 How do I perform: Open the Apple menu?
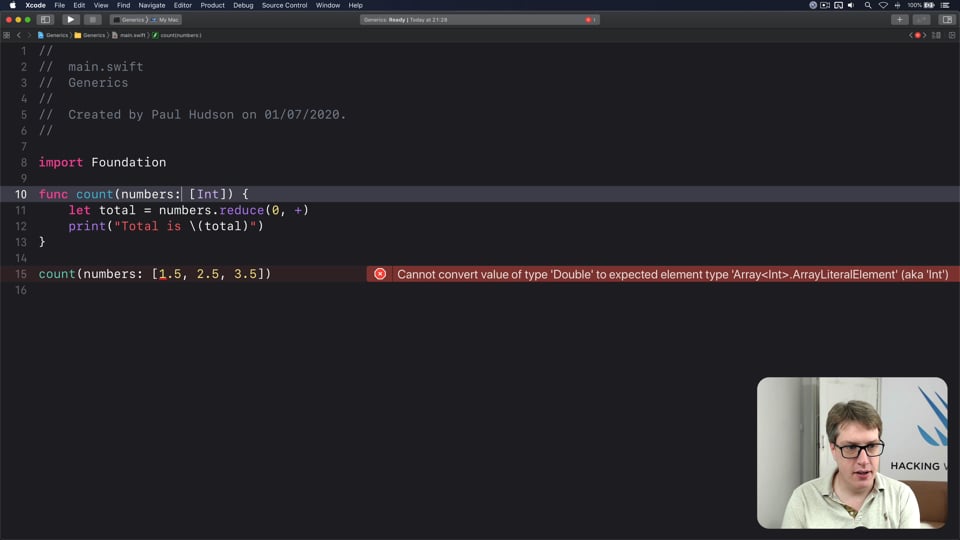tap(12, 5)
